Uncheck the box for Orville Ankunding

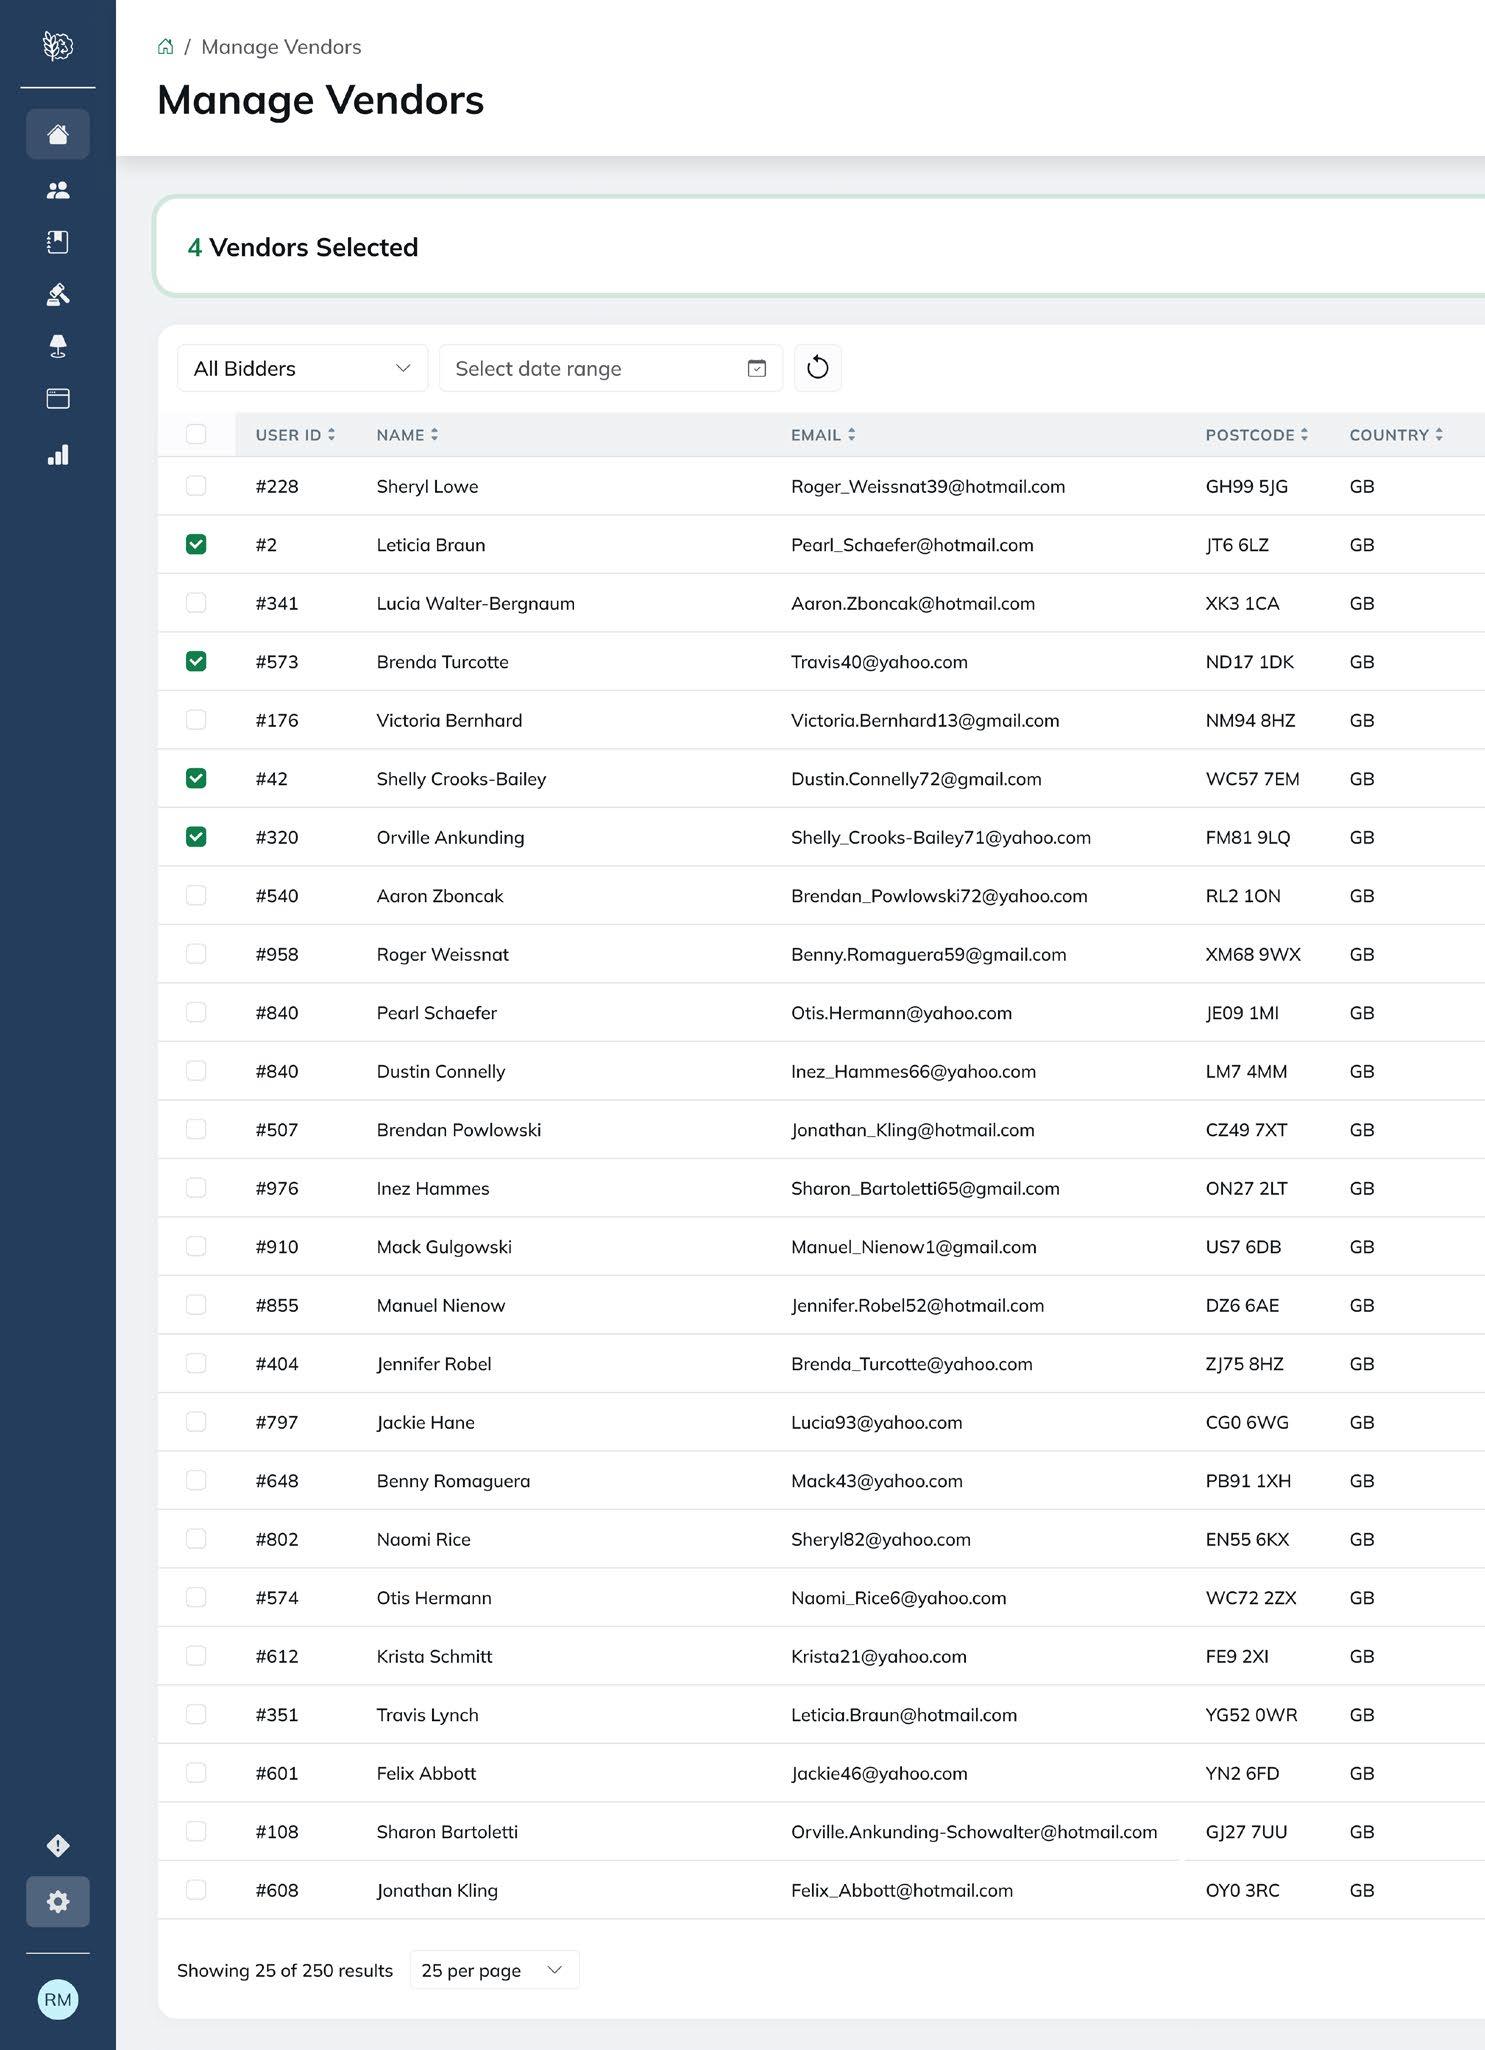(x=196, y=837)
